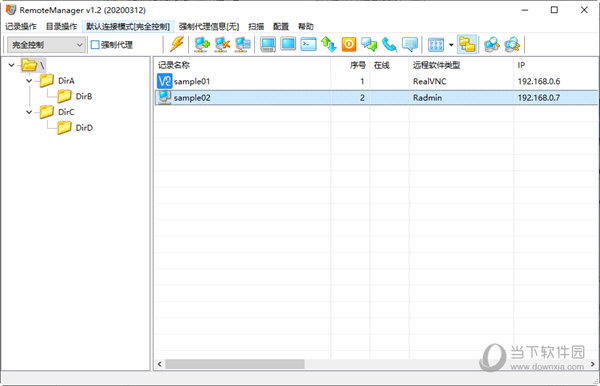The height and width of the screenshot is (386, 600).
Task: Click the DirD folder icon
Action: [64, 128]
